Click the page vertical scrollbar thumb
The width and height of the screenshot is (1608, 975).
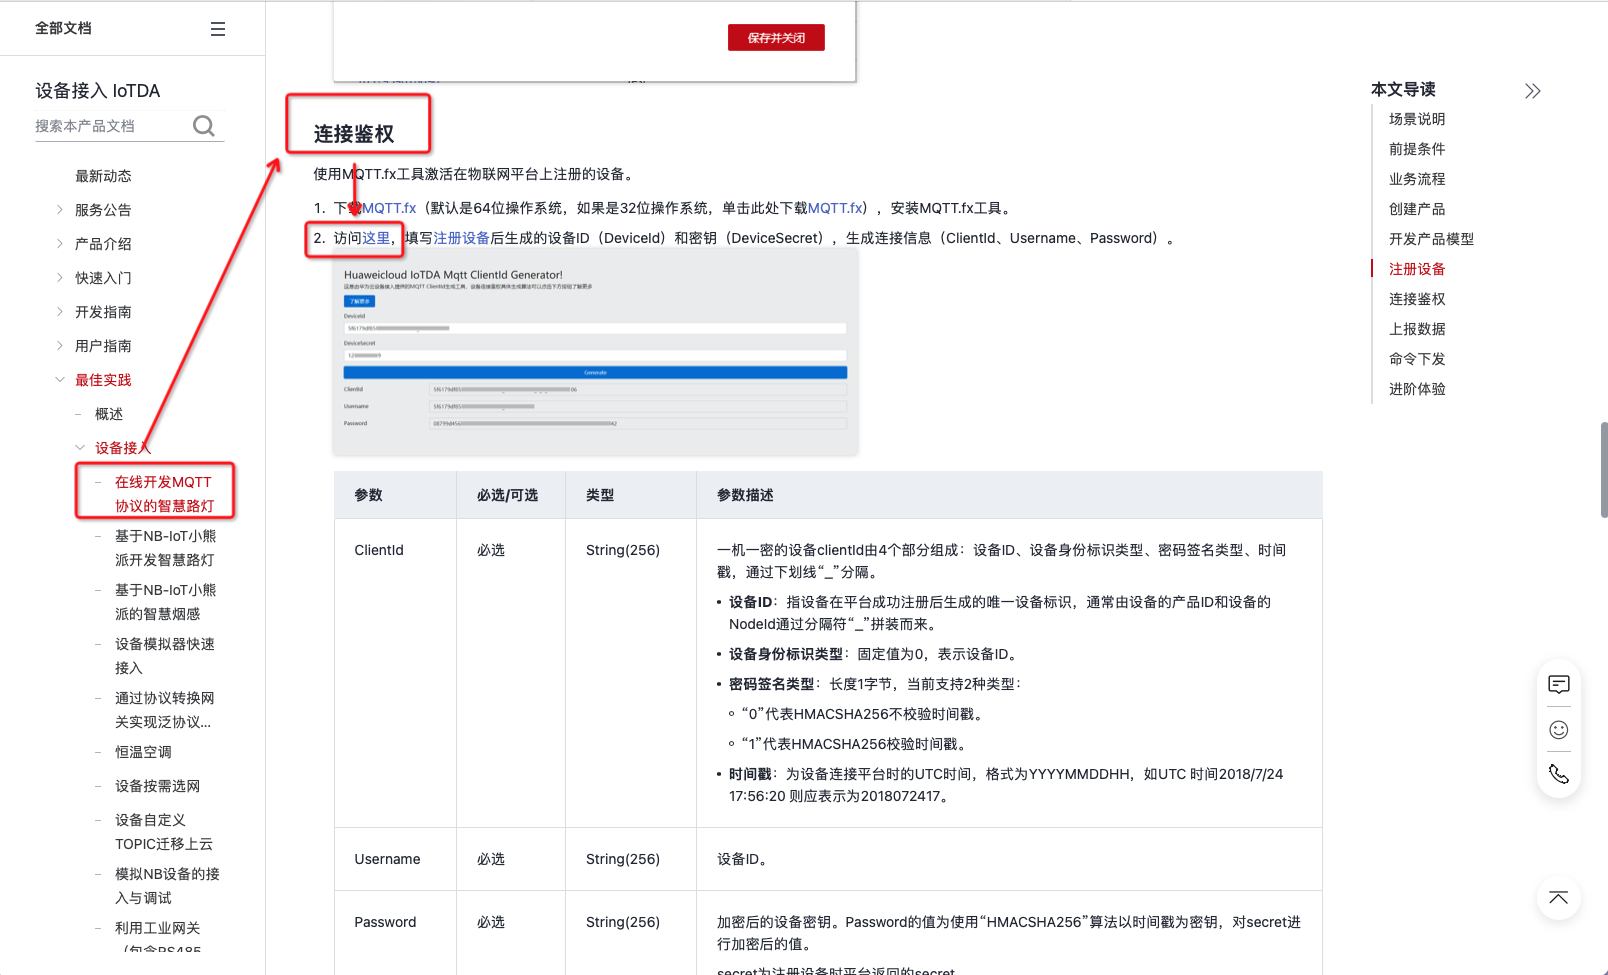tap(1603, 469)
